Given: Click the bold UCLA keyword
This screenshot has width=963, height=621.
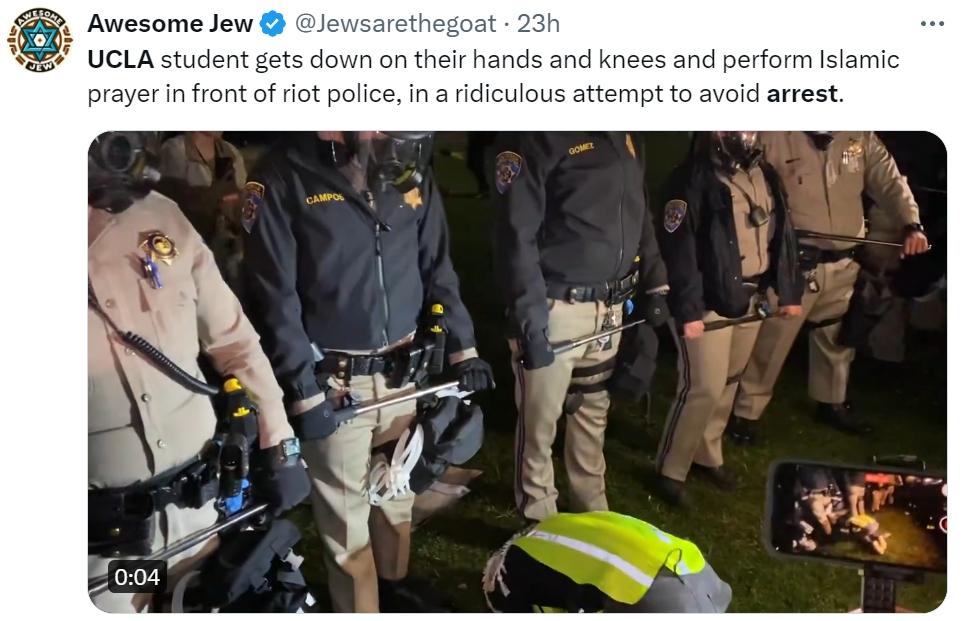Looking at the screenshot, I should (x=120, y=60).
